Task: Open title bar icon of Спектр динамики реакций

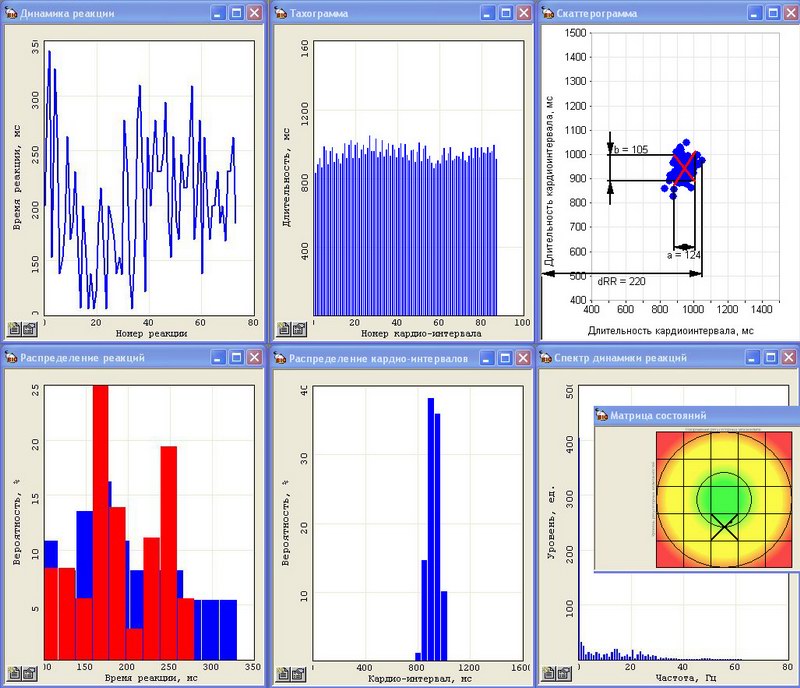Action: click(x=548, y=358)
